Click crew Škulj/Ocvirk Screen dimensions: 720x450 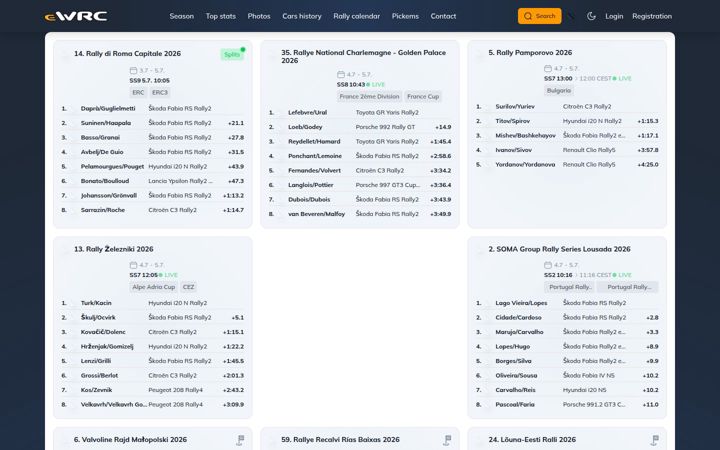(98, 318)
